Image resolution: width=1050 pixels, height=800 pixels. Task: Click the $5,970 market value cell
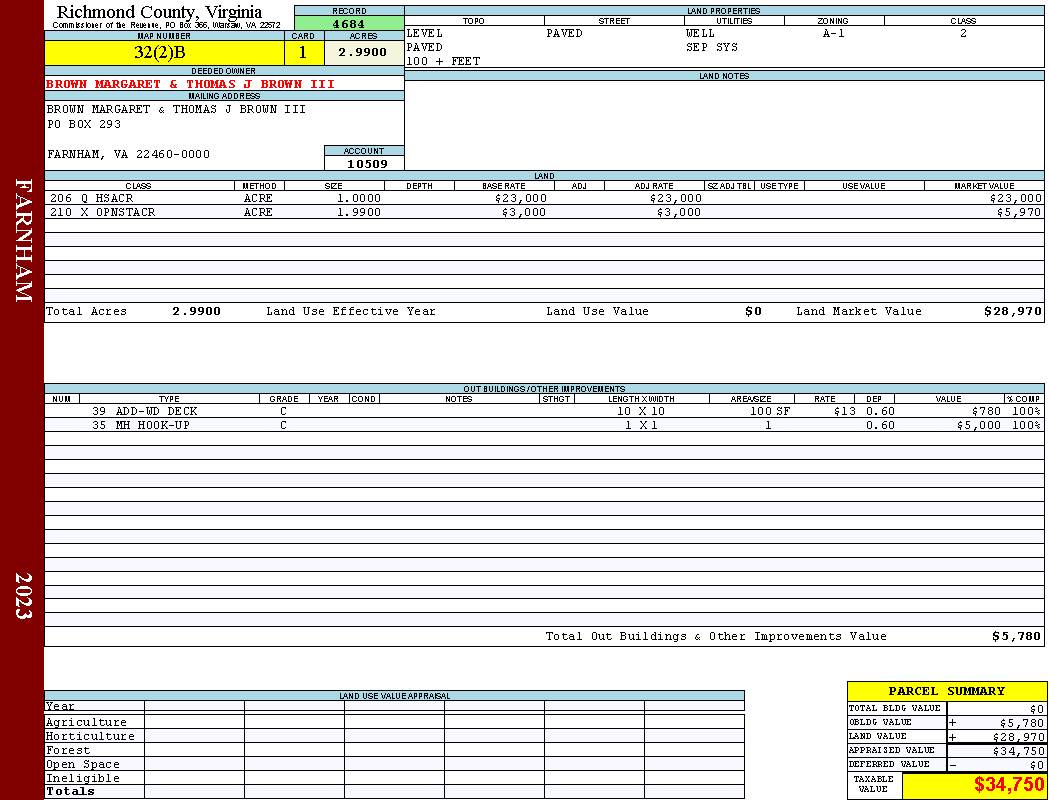click(x=1019, y=212)
